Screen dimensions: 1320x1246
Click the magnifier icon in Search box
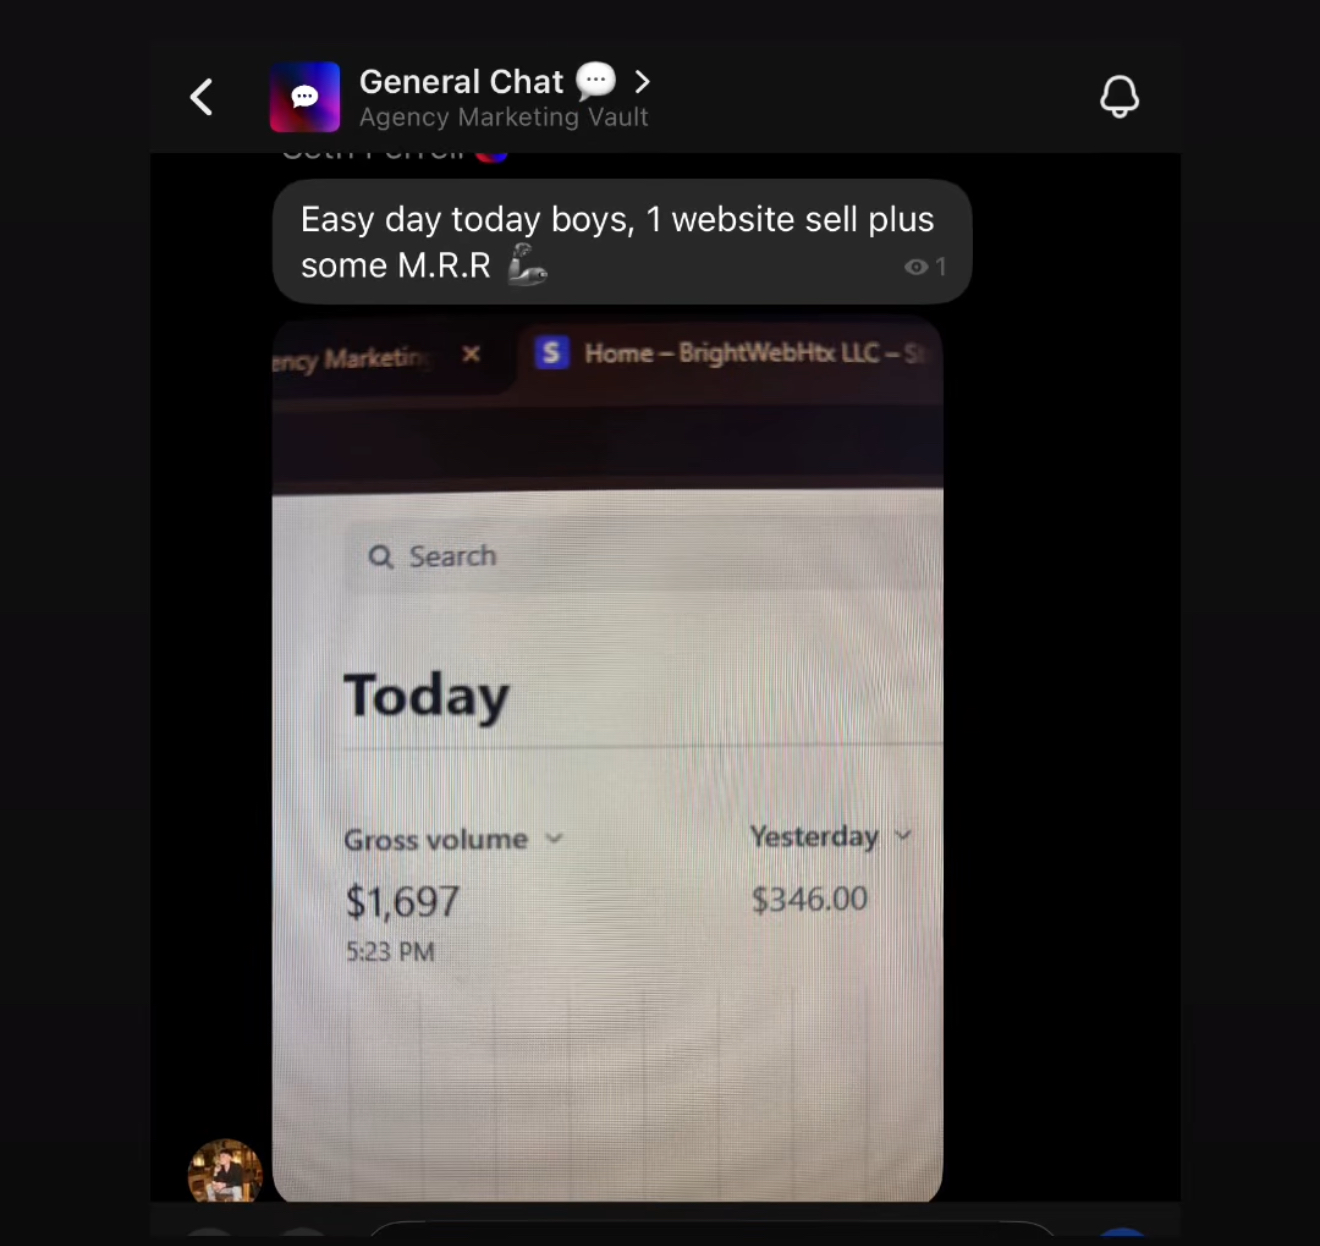point(381,556)
